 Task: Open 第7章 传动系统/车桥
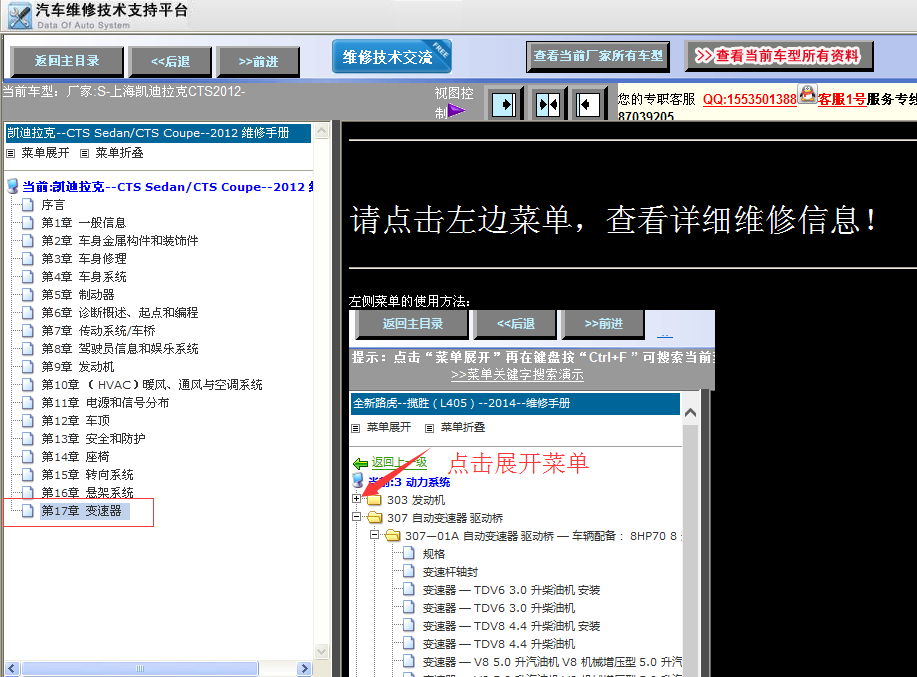point(98,331)
